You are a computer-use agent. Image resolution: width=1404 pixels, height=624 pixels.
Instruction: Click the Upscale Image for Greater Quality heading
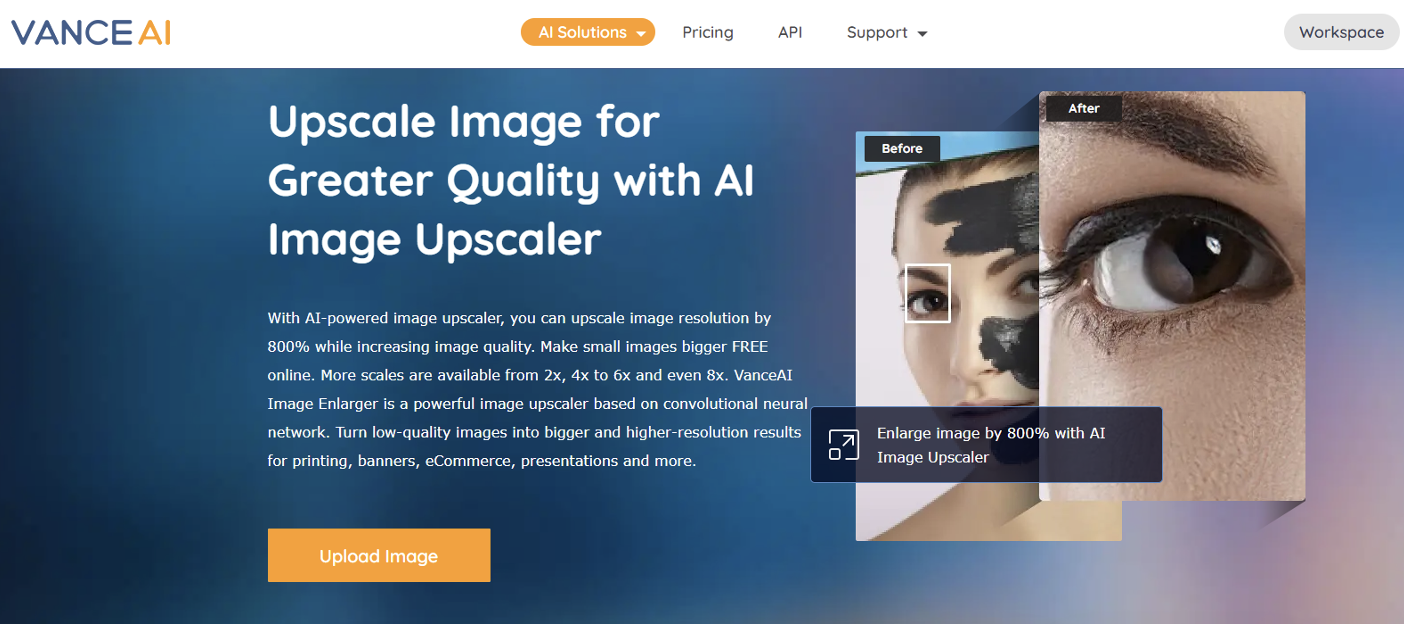point(511,181)
